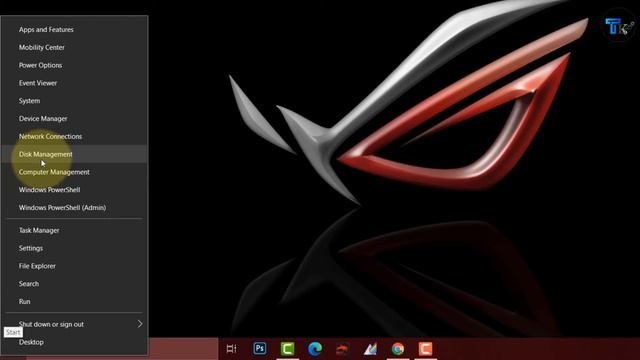This screenshot has width=640, height=360.
Task: Open Settings from the menu
Action: (74, 248)
